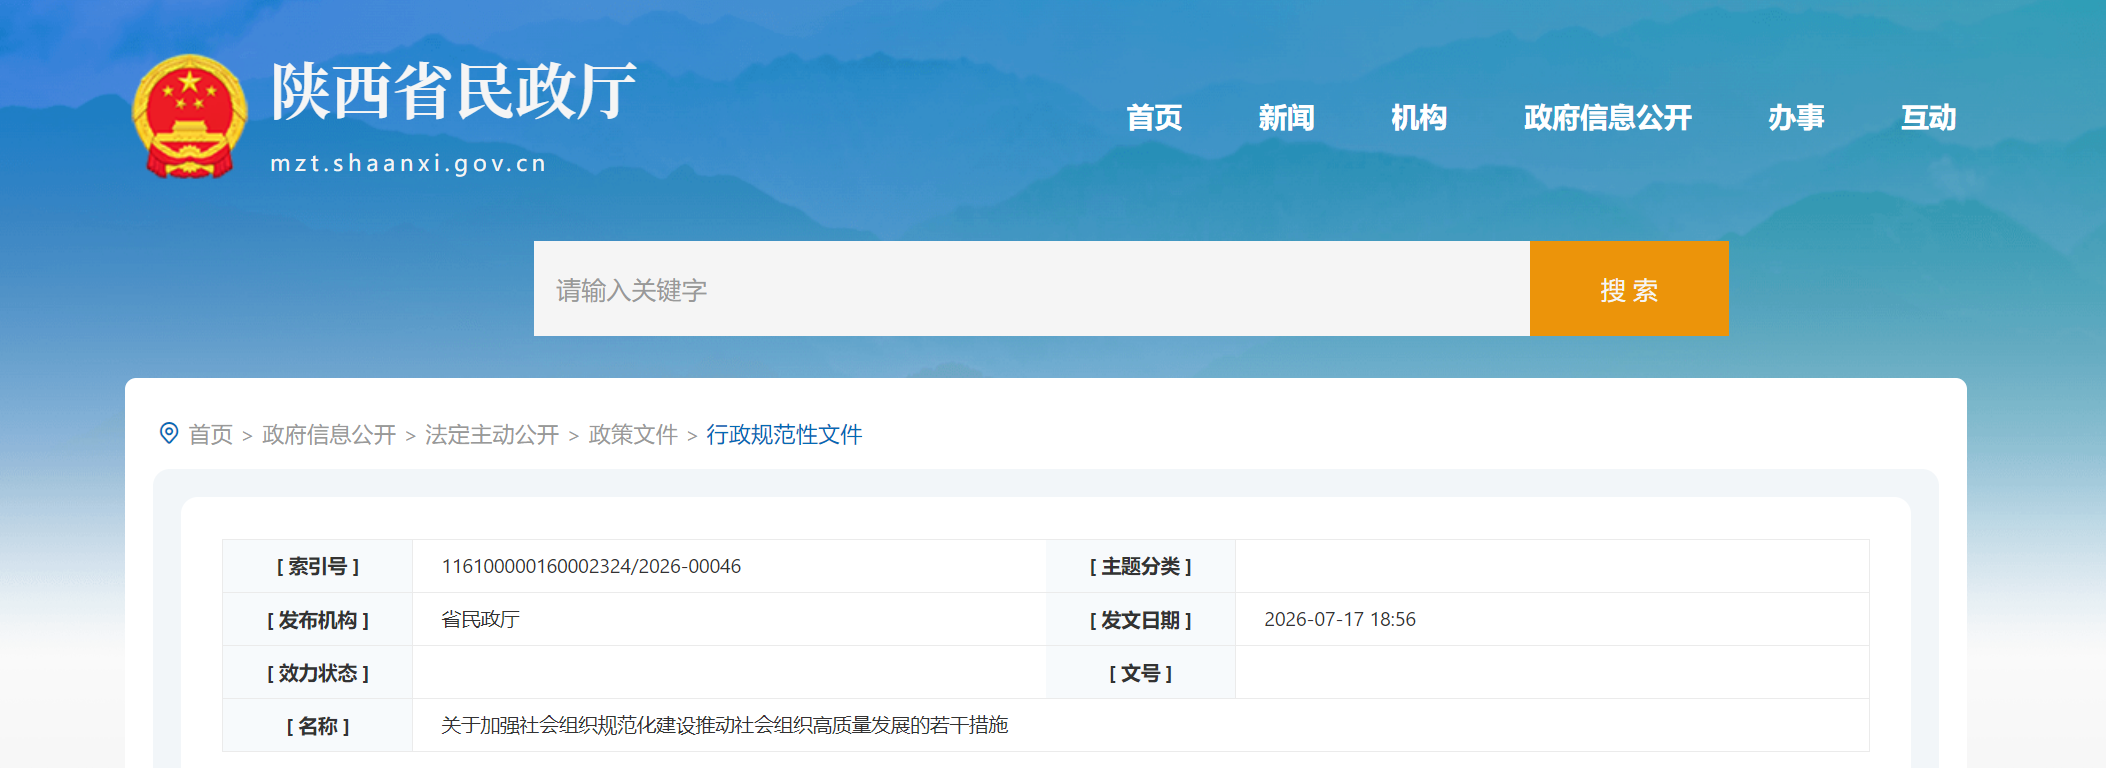Select the 互动 navigation item

click(1928, 118)
